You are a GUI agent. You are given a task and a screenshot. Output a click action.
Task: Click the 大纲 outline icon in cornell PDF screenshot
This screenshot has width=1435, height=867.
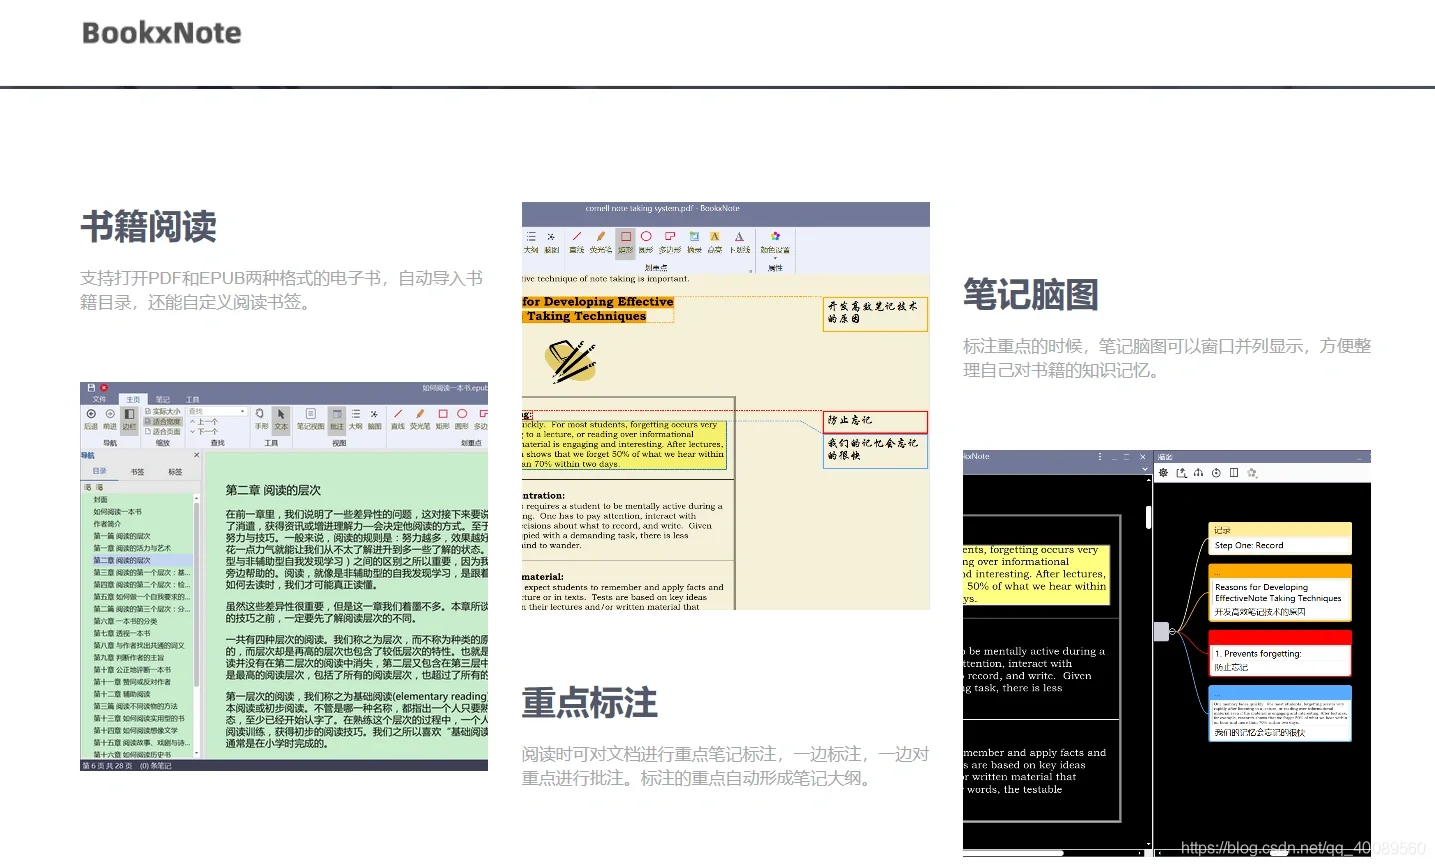point(531,243)
